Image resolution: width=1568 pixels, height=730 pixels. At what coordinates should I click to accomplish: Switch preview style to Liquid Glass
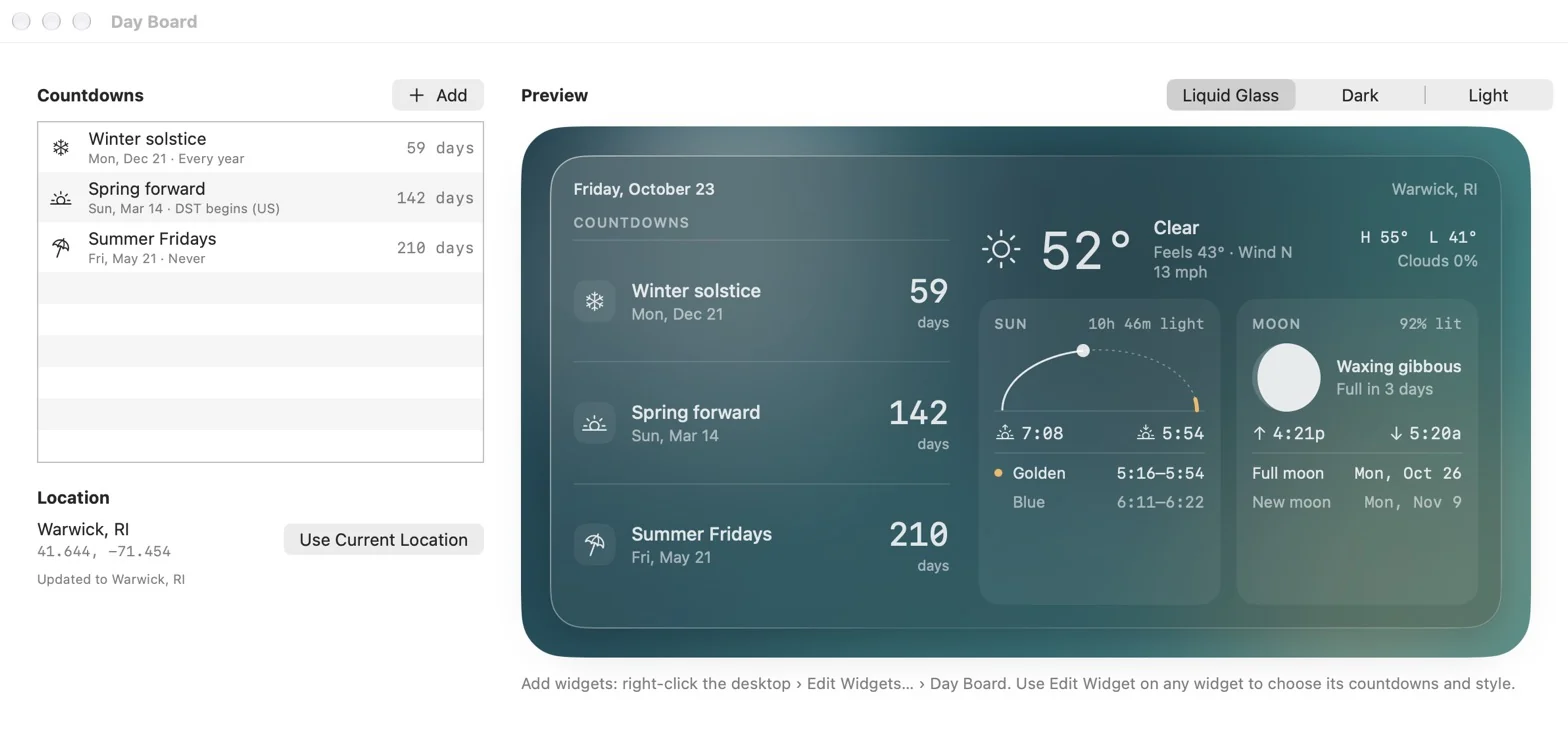(x=1230, y=95)
